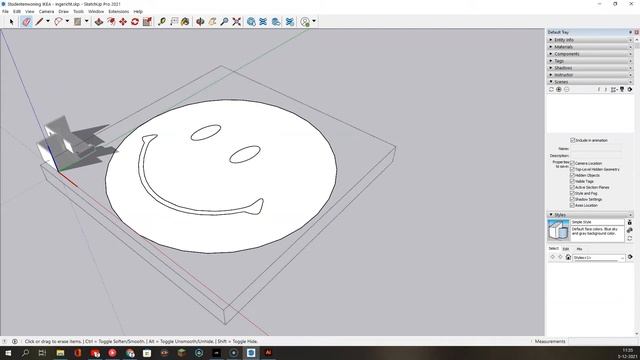Open the Line tool dropdown arrow
The width and height of the screenshot is (640, 360).
(x=48, y=21)
